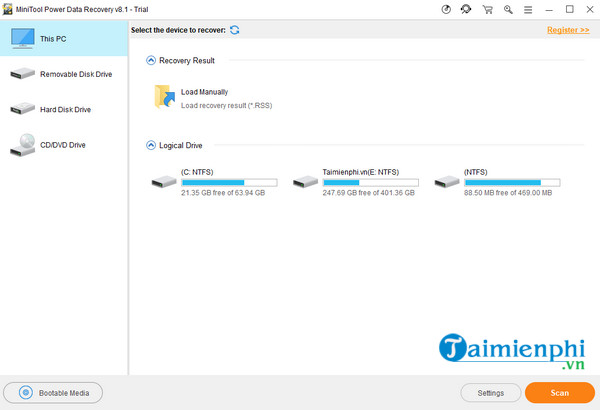Select the C: NTFS drive icon
Screen dimensions: 600x410
(x=163, y=182)
